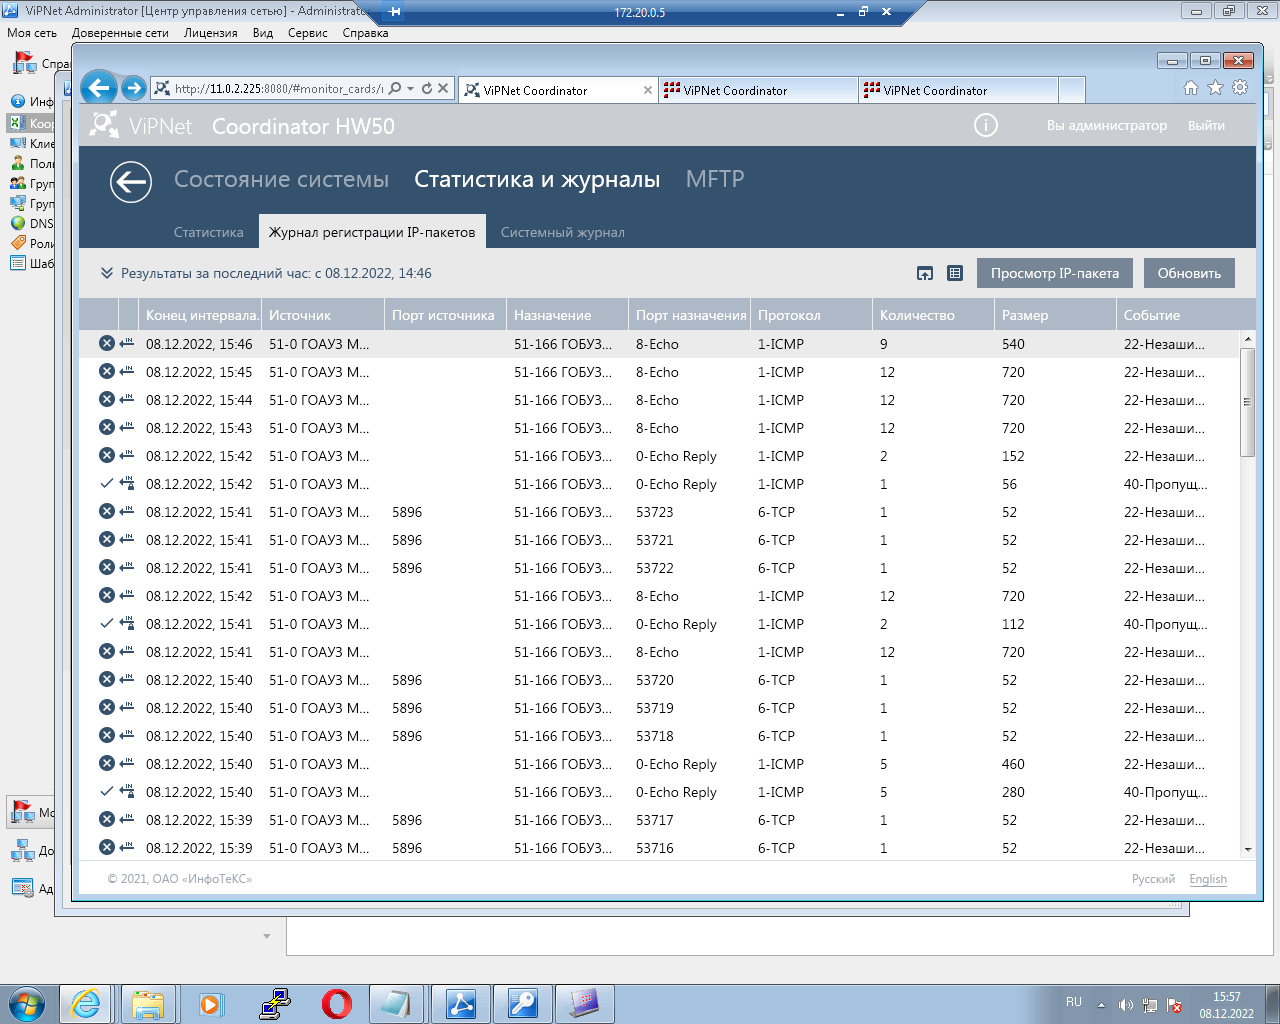Click the Windows Start button
The height and width of the screenshot is (1024, 1280).
click(27, 1004)
